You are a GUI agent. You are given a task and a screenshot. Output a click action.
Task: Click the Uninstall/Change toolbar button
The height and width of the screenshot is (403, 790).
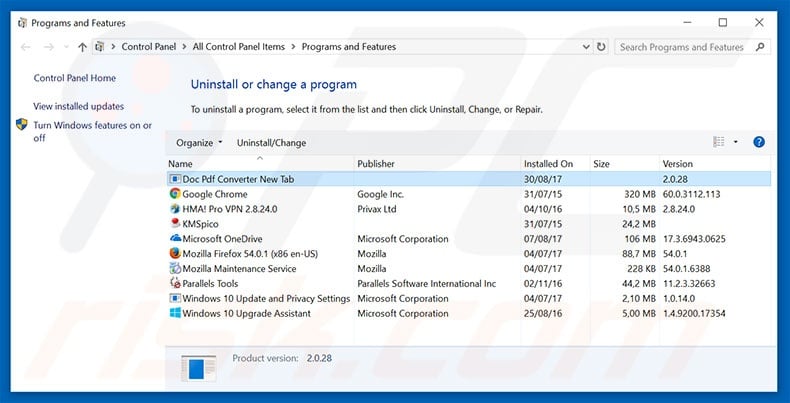(x=272, y=143)
